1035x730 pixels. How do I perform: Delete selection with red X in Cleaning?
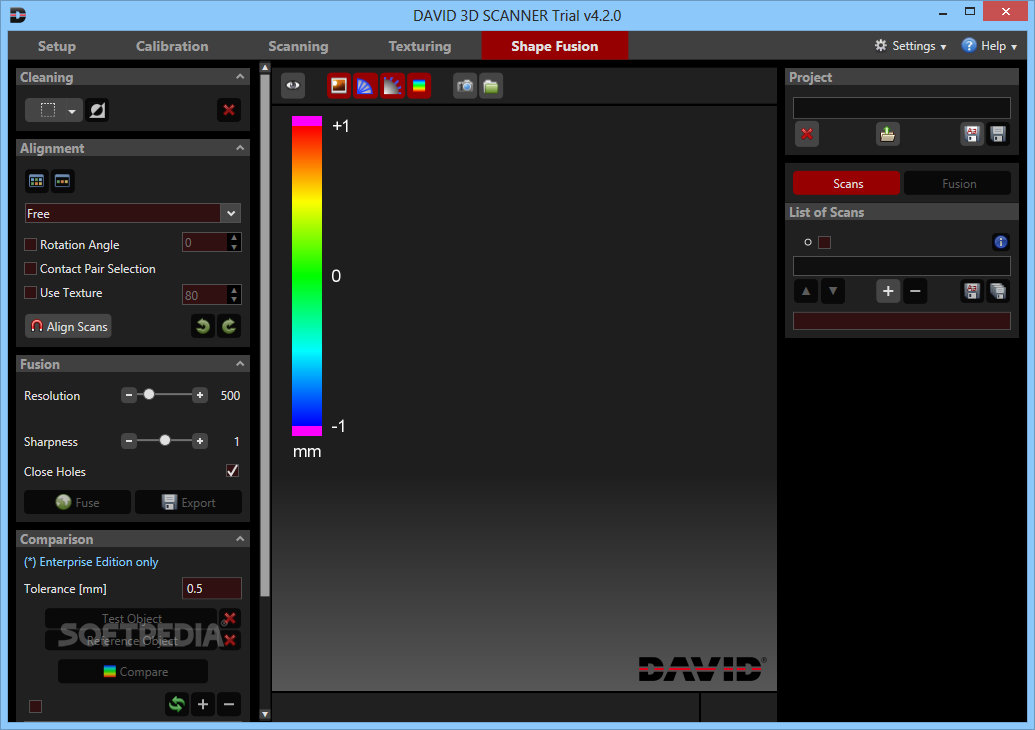tap(229, 110)
